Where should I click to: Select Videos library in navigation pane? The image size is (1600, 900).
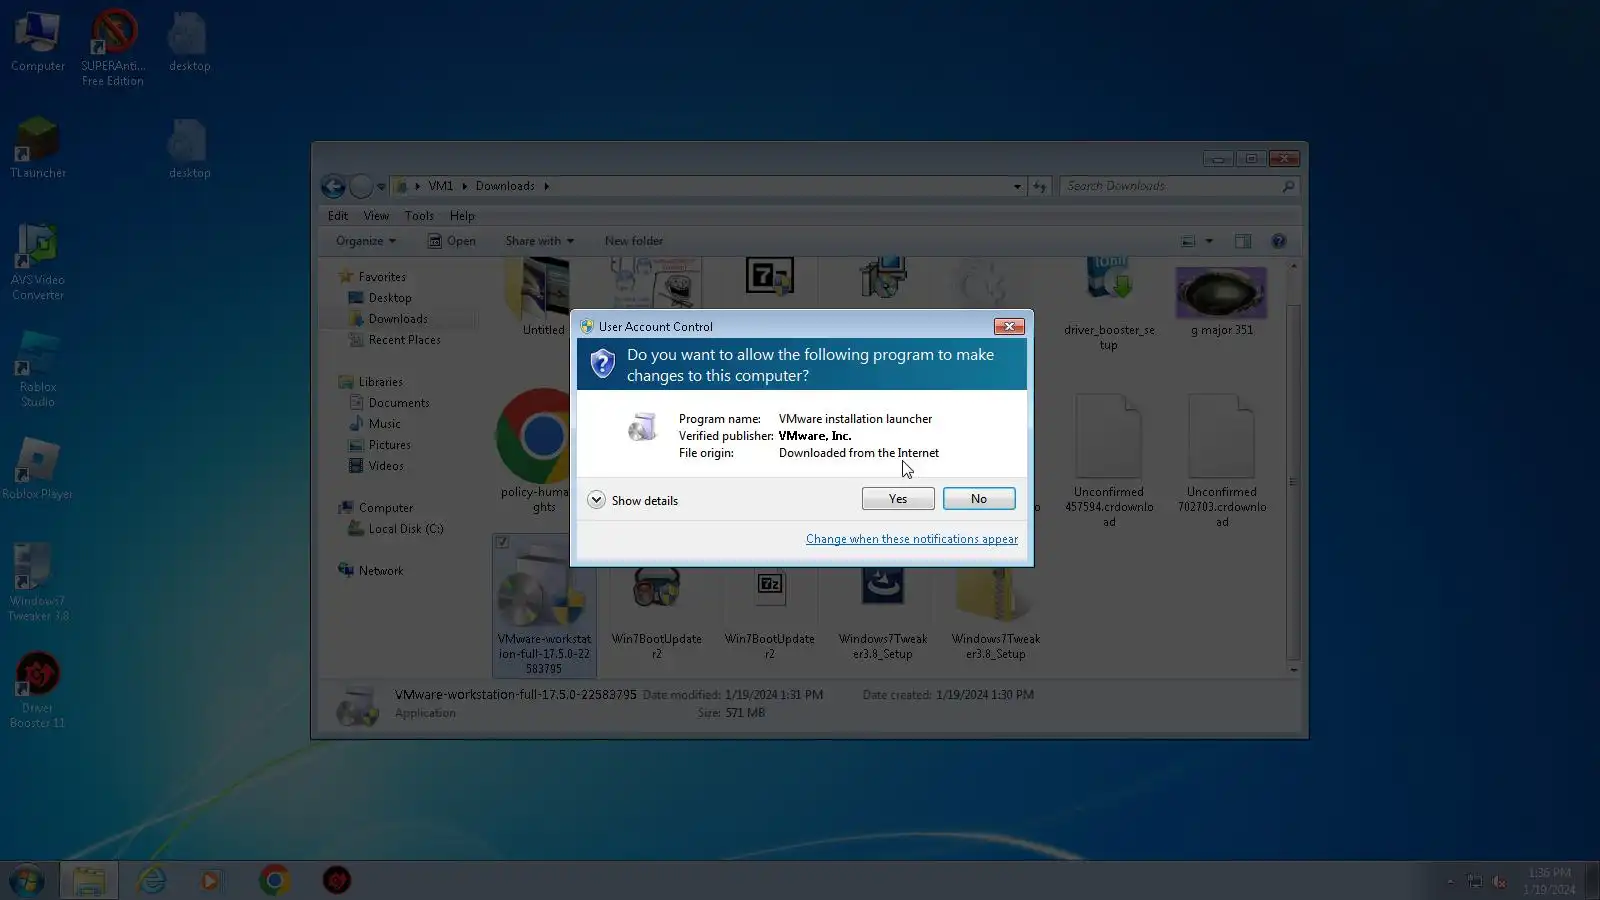coord(377,466)
